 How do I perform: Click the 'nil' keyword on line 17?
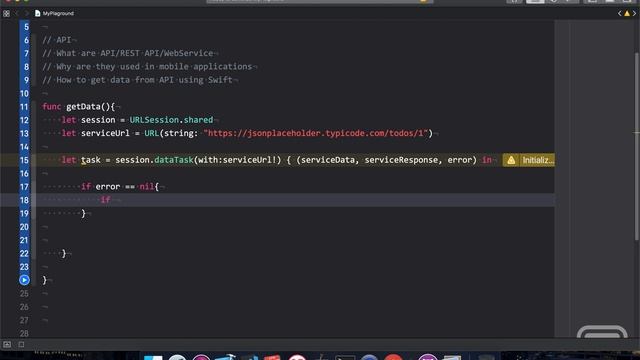tap(147, 187)
